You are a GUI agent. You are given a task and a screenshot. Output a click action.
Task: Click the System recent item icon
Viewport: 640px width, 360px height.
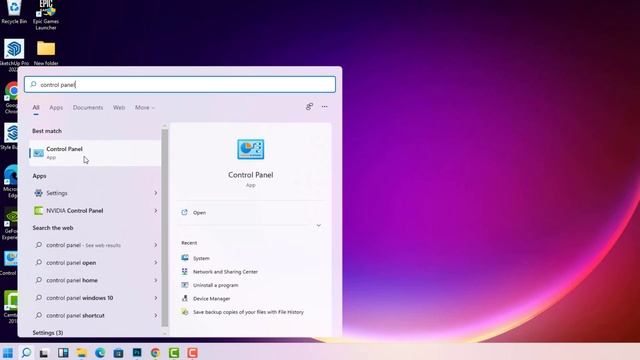click(x=185, y=258)
